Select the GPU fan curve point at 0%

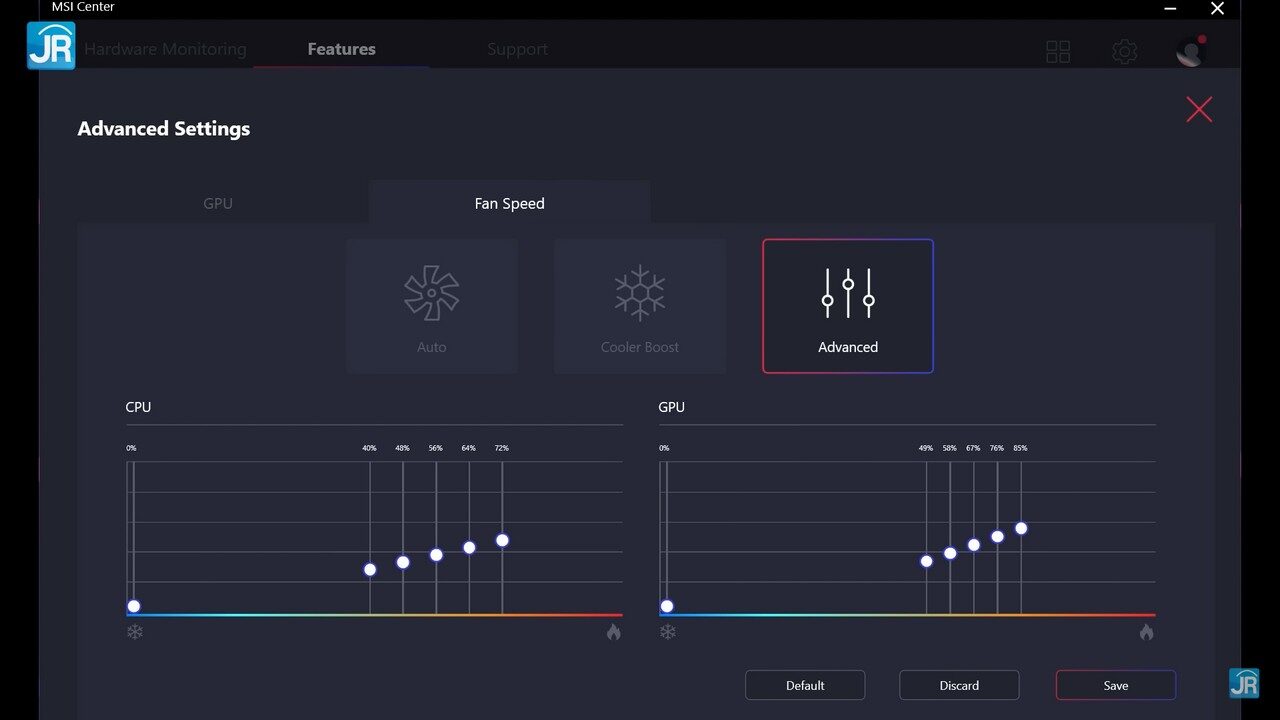667,606
